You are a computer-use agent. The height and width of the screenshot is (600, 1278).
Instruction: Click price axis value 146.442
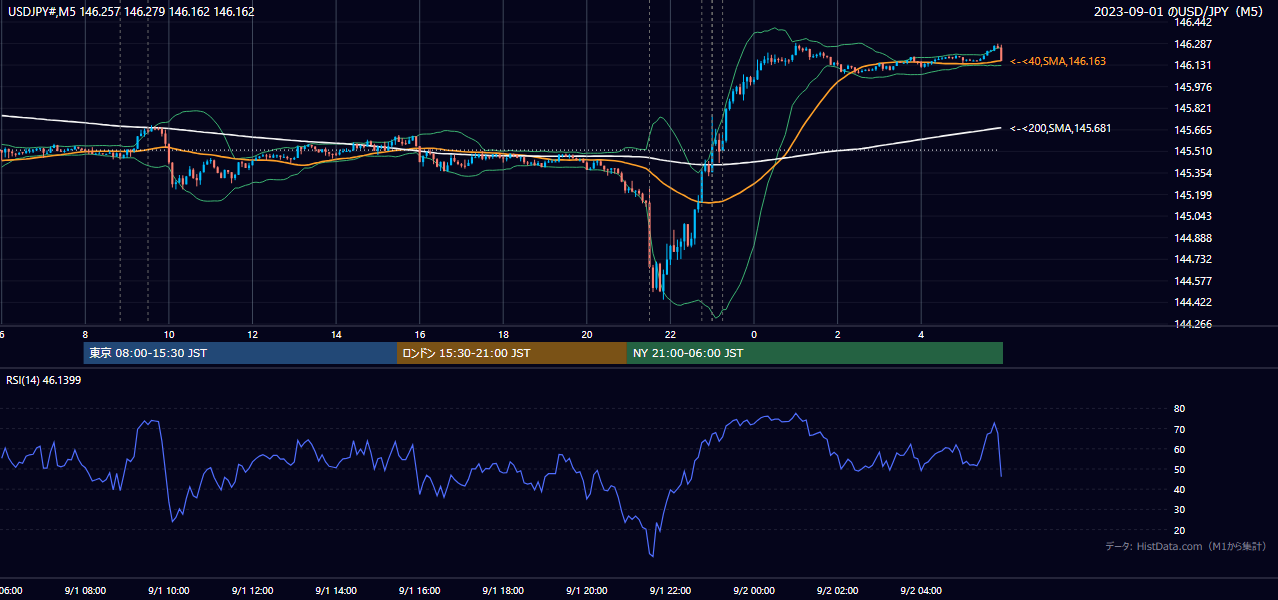coord(1195,23)
